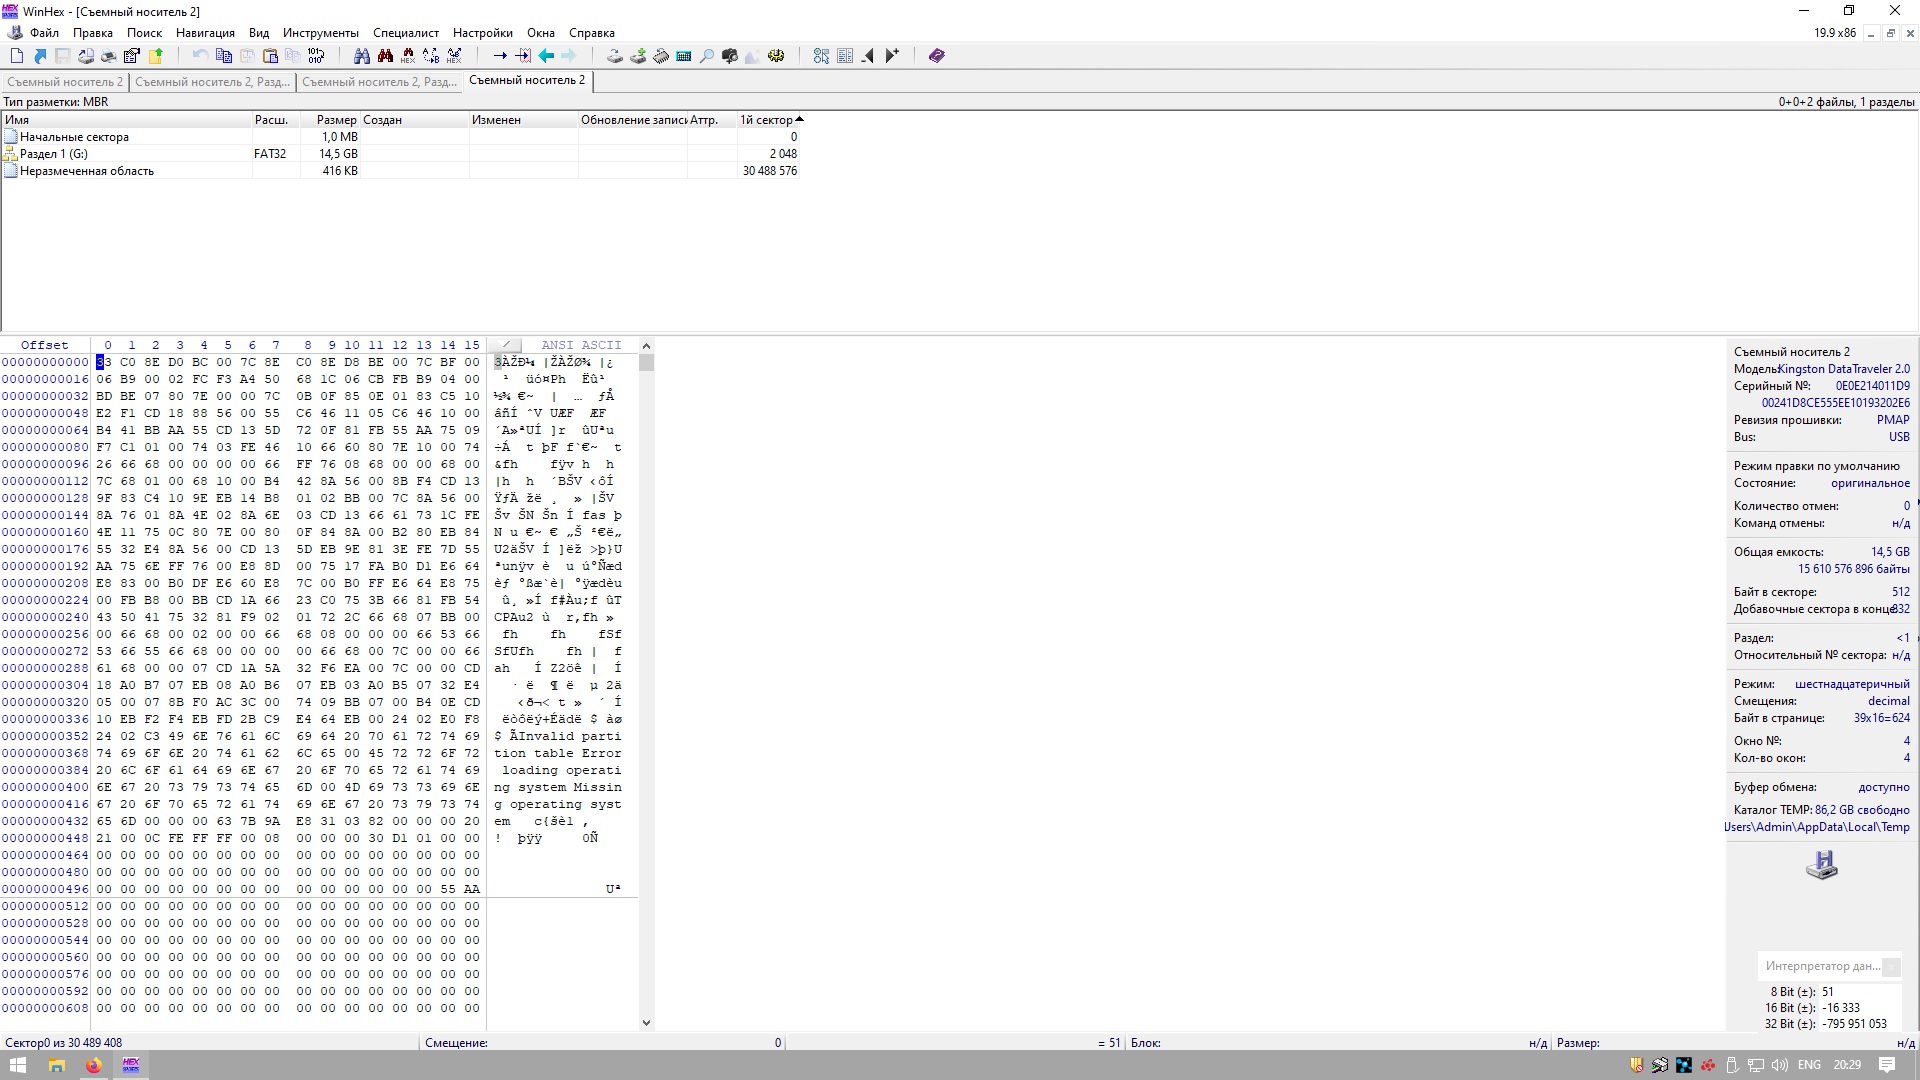Click the blue Back arrow icon
Image resolution: width=1920 pixels, height=1080 pixels.
click(546, 56)
